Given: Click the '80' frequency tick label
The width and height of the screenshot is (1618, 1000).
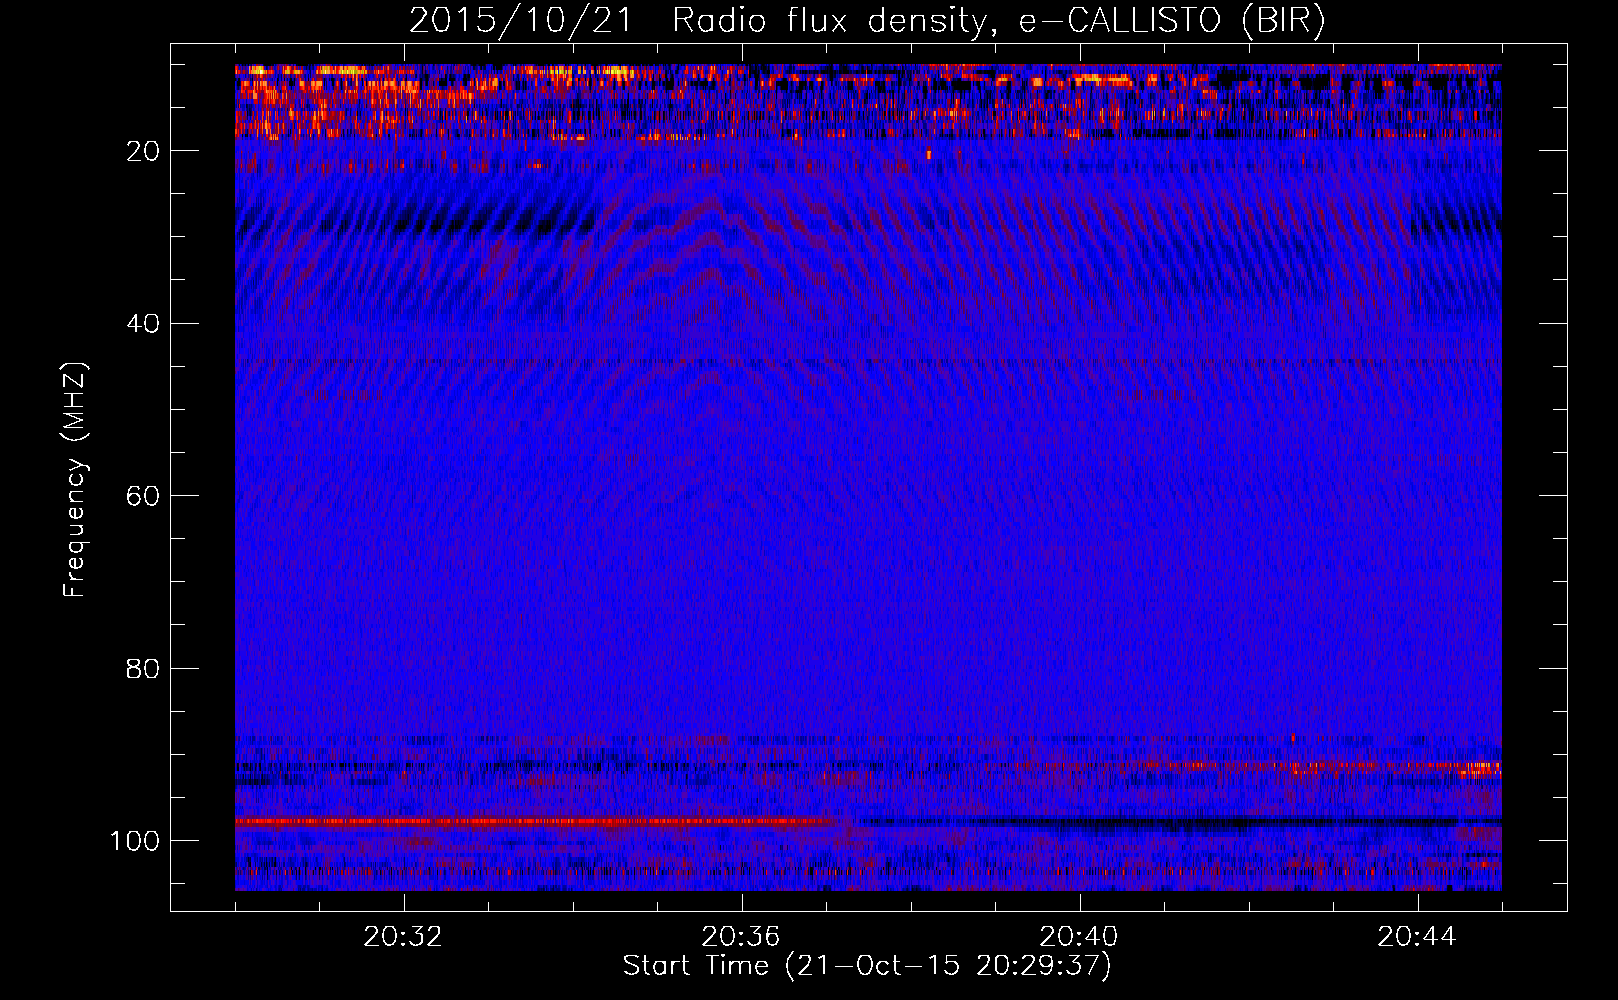Looking at the screenshot, I should point(144,669).
